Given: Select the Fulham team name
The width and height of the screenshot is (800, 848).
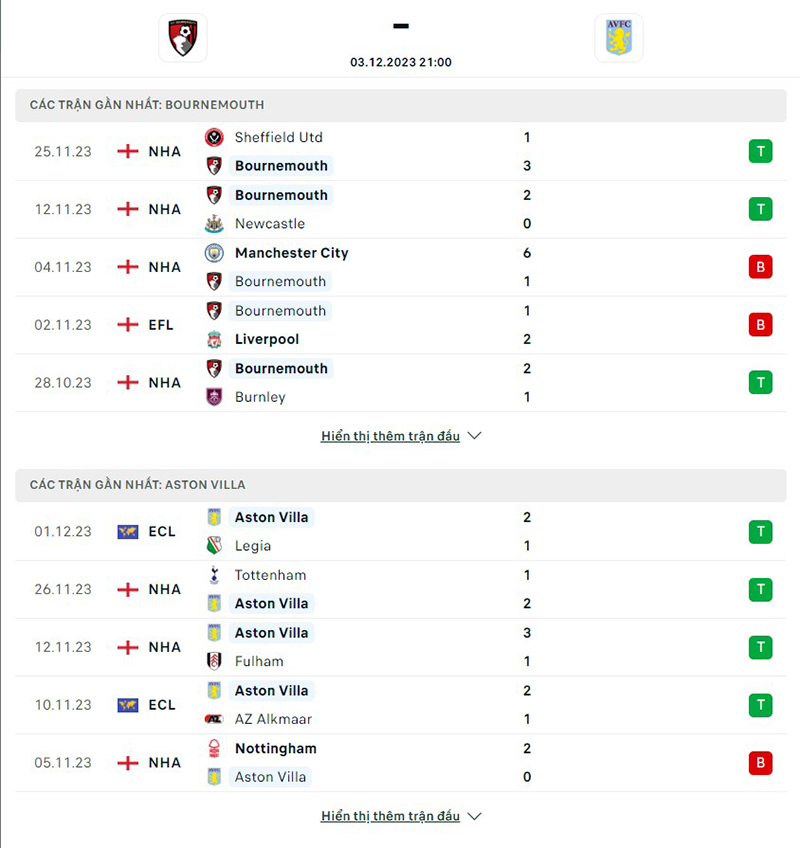Looking at the screenshot, I should pyautogui.click(x=259, y=661).
